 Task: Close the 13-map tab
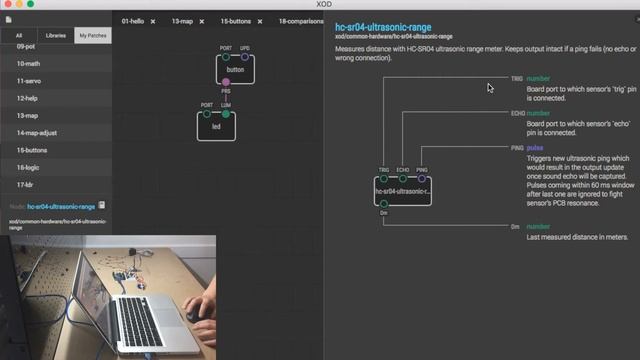point(202,22)
